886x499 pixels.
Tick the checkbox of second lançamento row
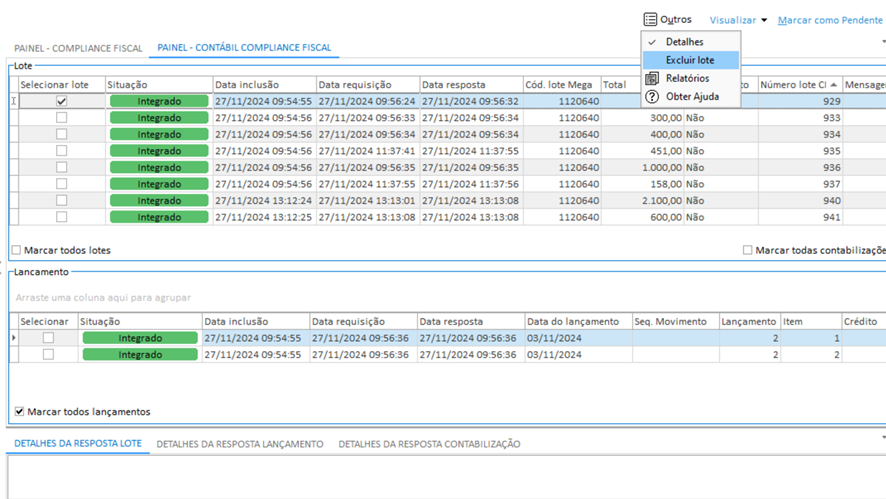point(48,354)
